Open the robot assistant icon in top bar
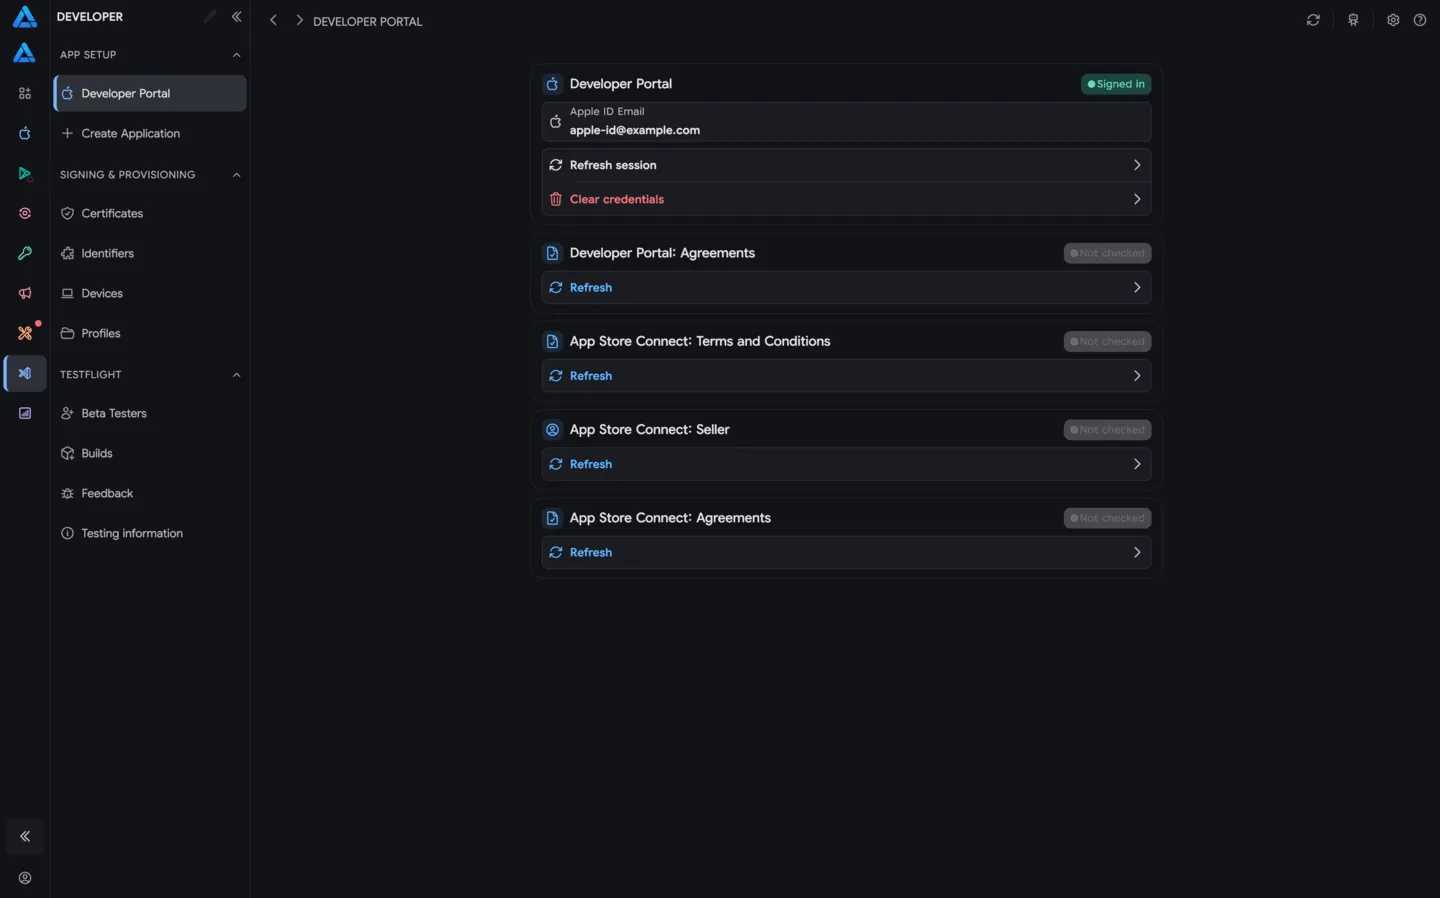This screenshot has width=1440, height=898. point(1353,20)
